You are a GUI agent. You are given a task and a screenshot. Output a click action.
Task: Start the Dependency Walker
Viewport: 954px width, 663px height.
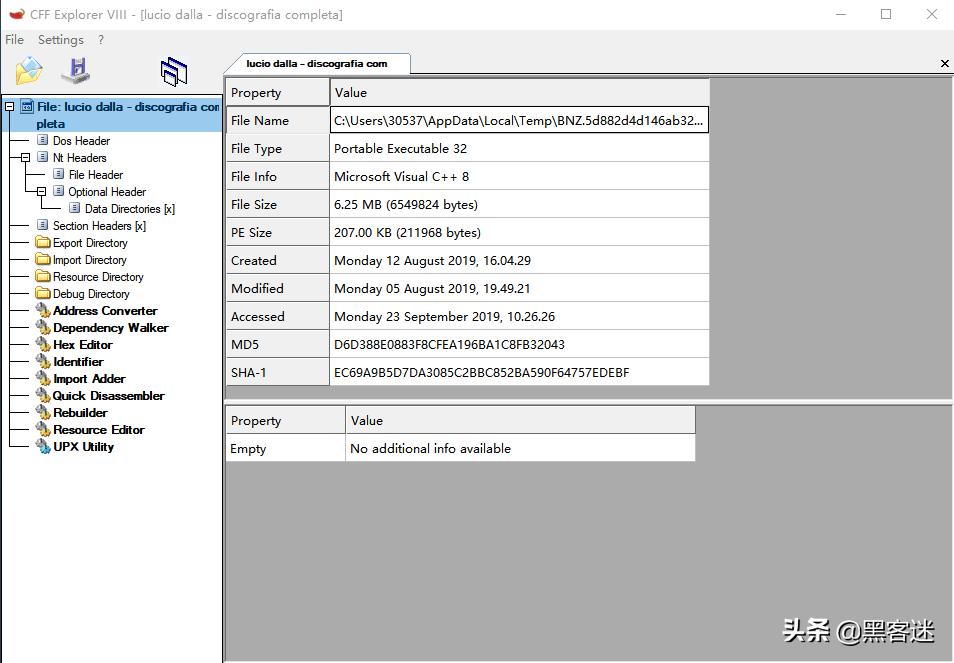pyautogui.click(x=110, y=327)
